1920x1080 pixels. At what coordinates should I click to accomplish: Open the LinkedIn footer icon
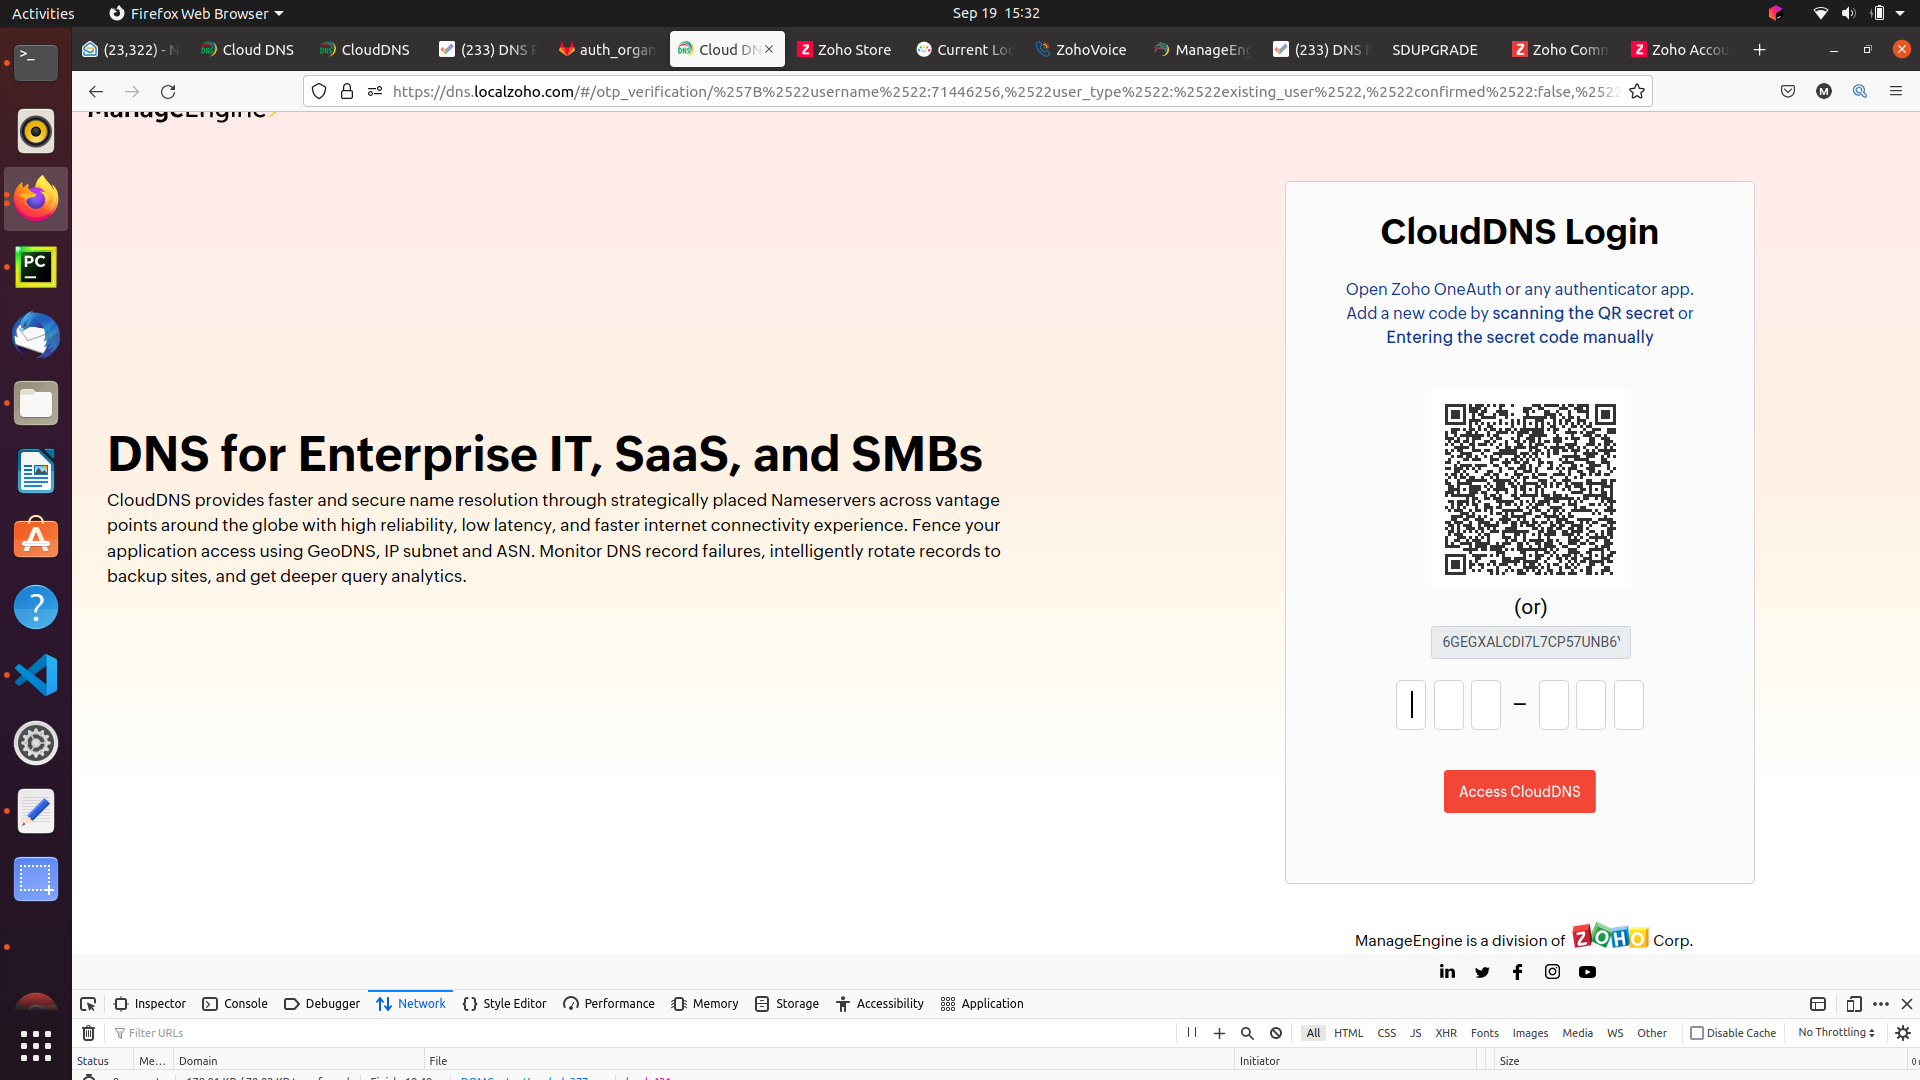click(1447, 972)
